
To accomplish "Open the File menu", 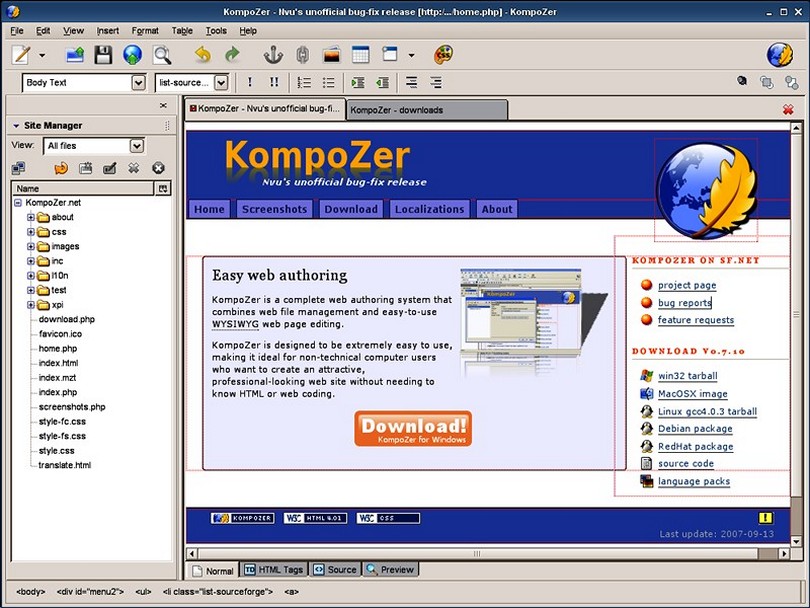I will [x=17, y=31].
